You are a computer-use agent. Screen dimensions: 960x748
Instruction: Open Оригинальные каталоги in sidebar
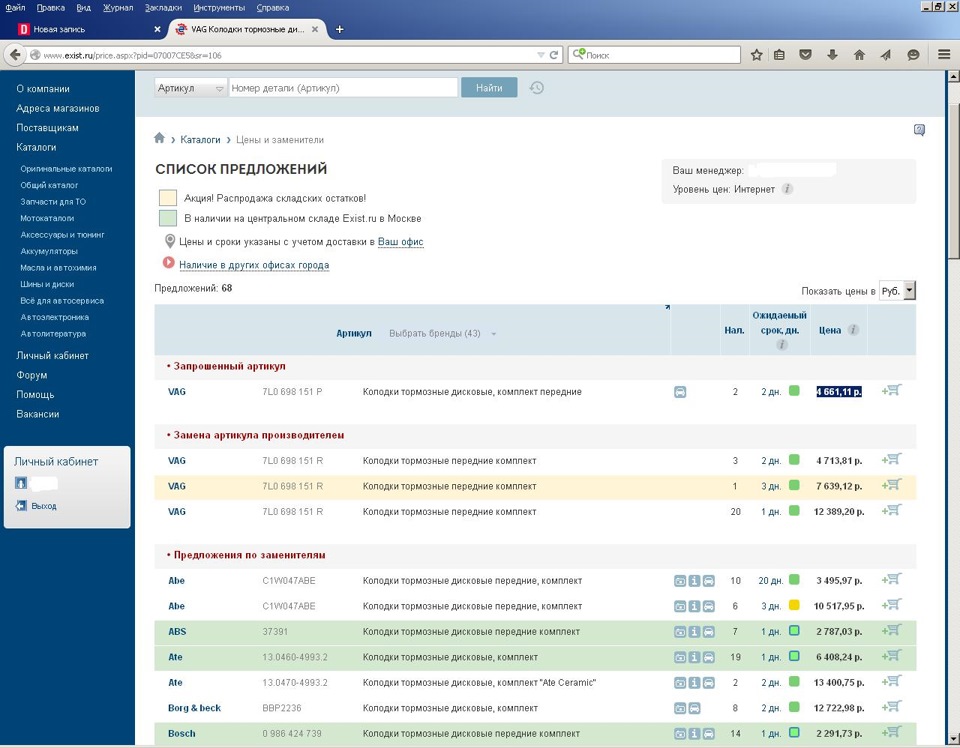click(66, 168)
